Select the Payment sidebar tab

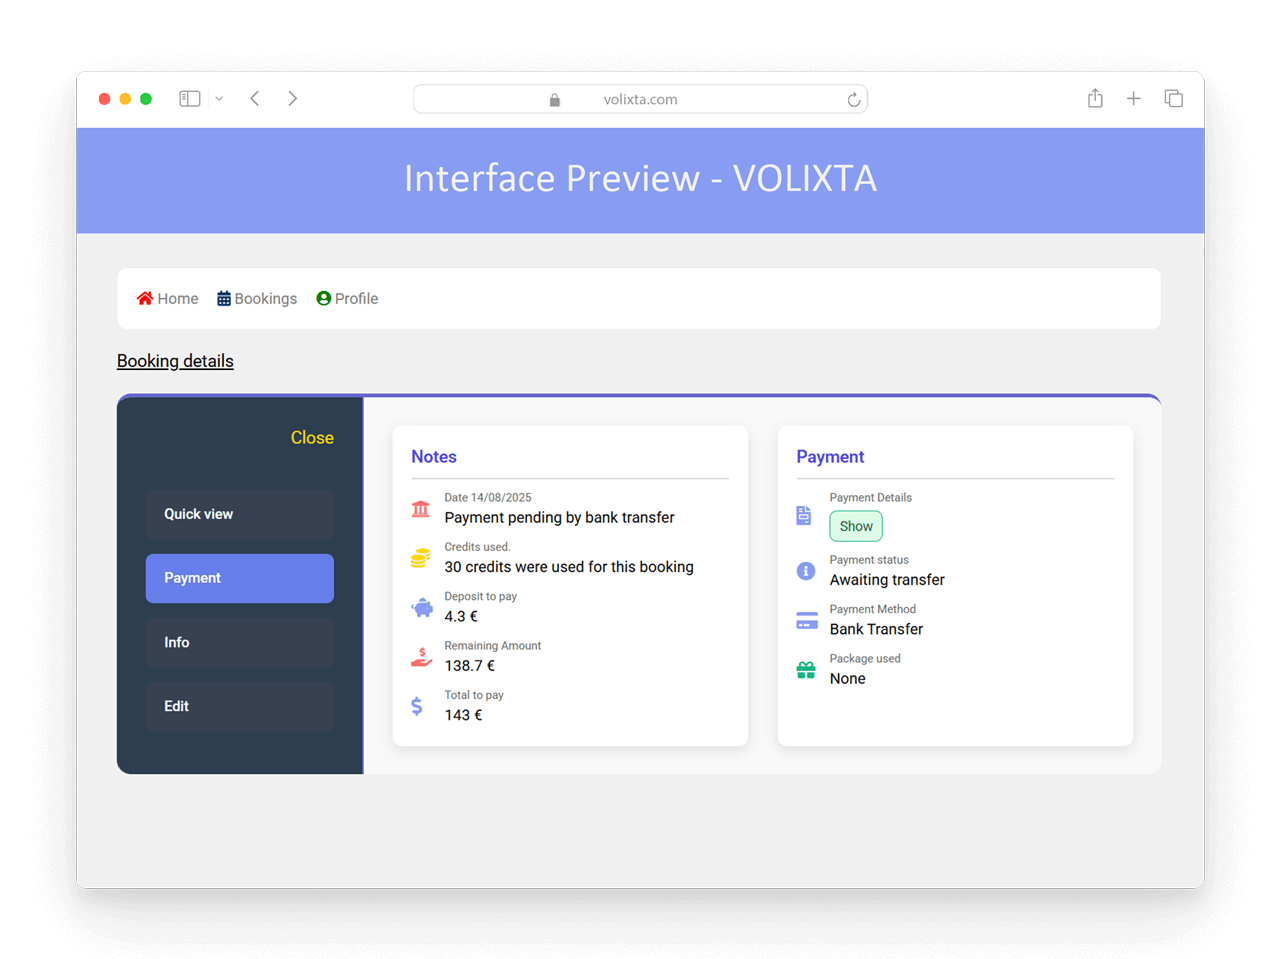pos(240,578)
